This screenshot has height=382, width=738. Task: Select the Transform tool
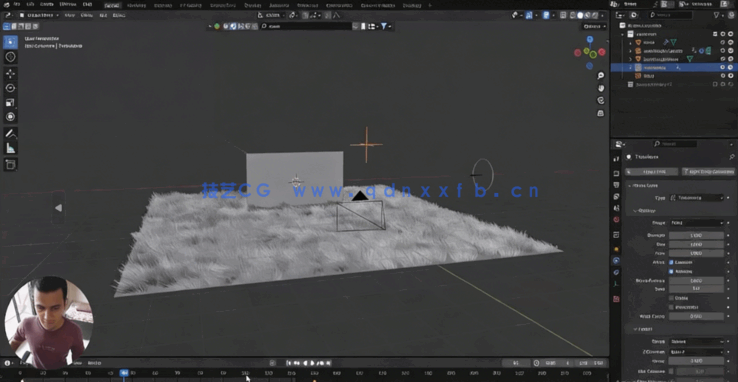pos(10,117)
